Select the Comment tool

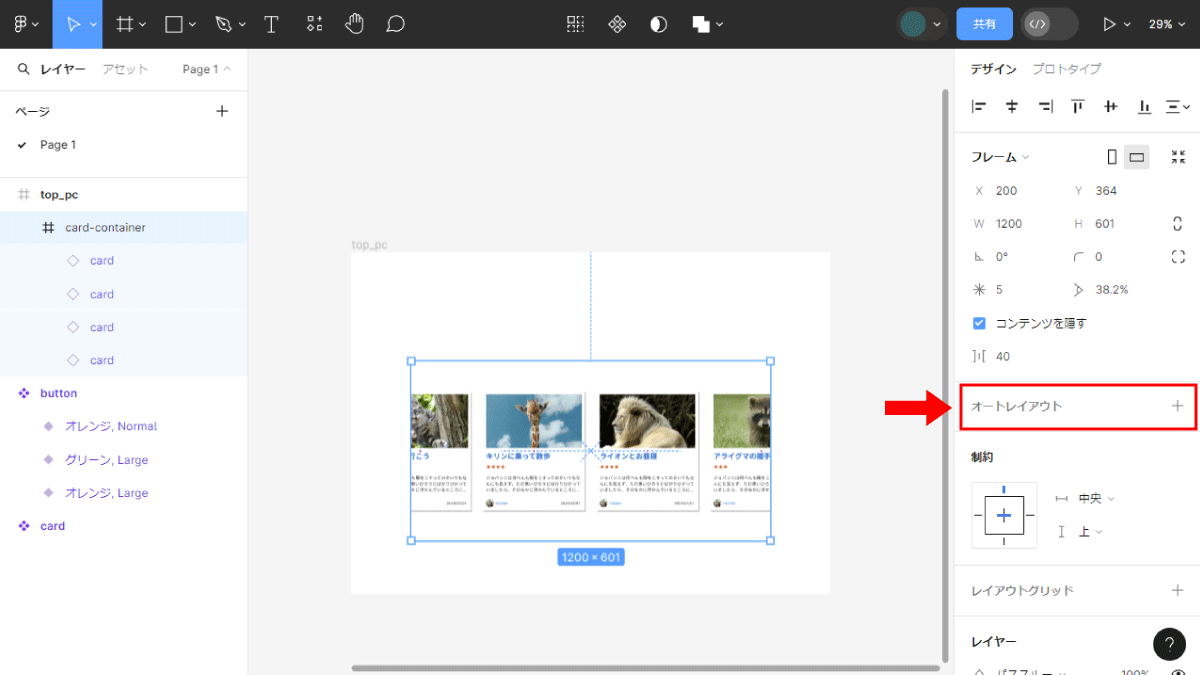click(x=396, y=24)
